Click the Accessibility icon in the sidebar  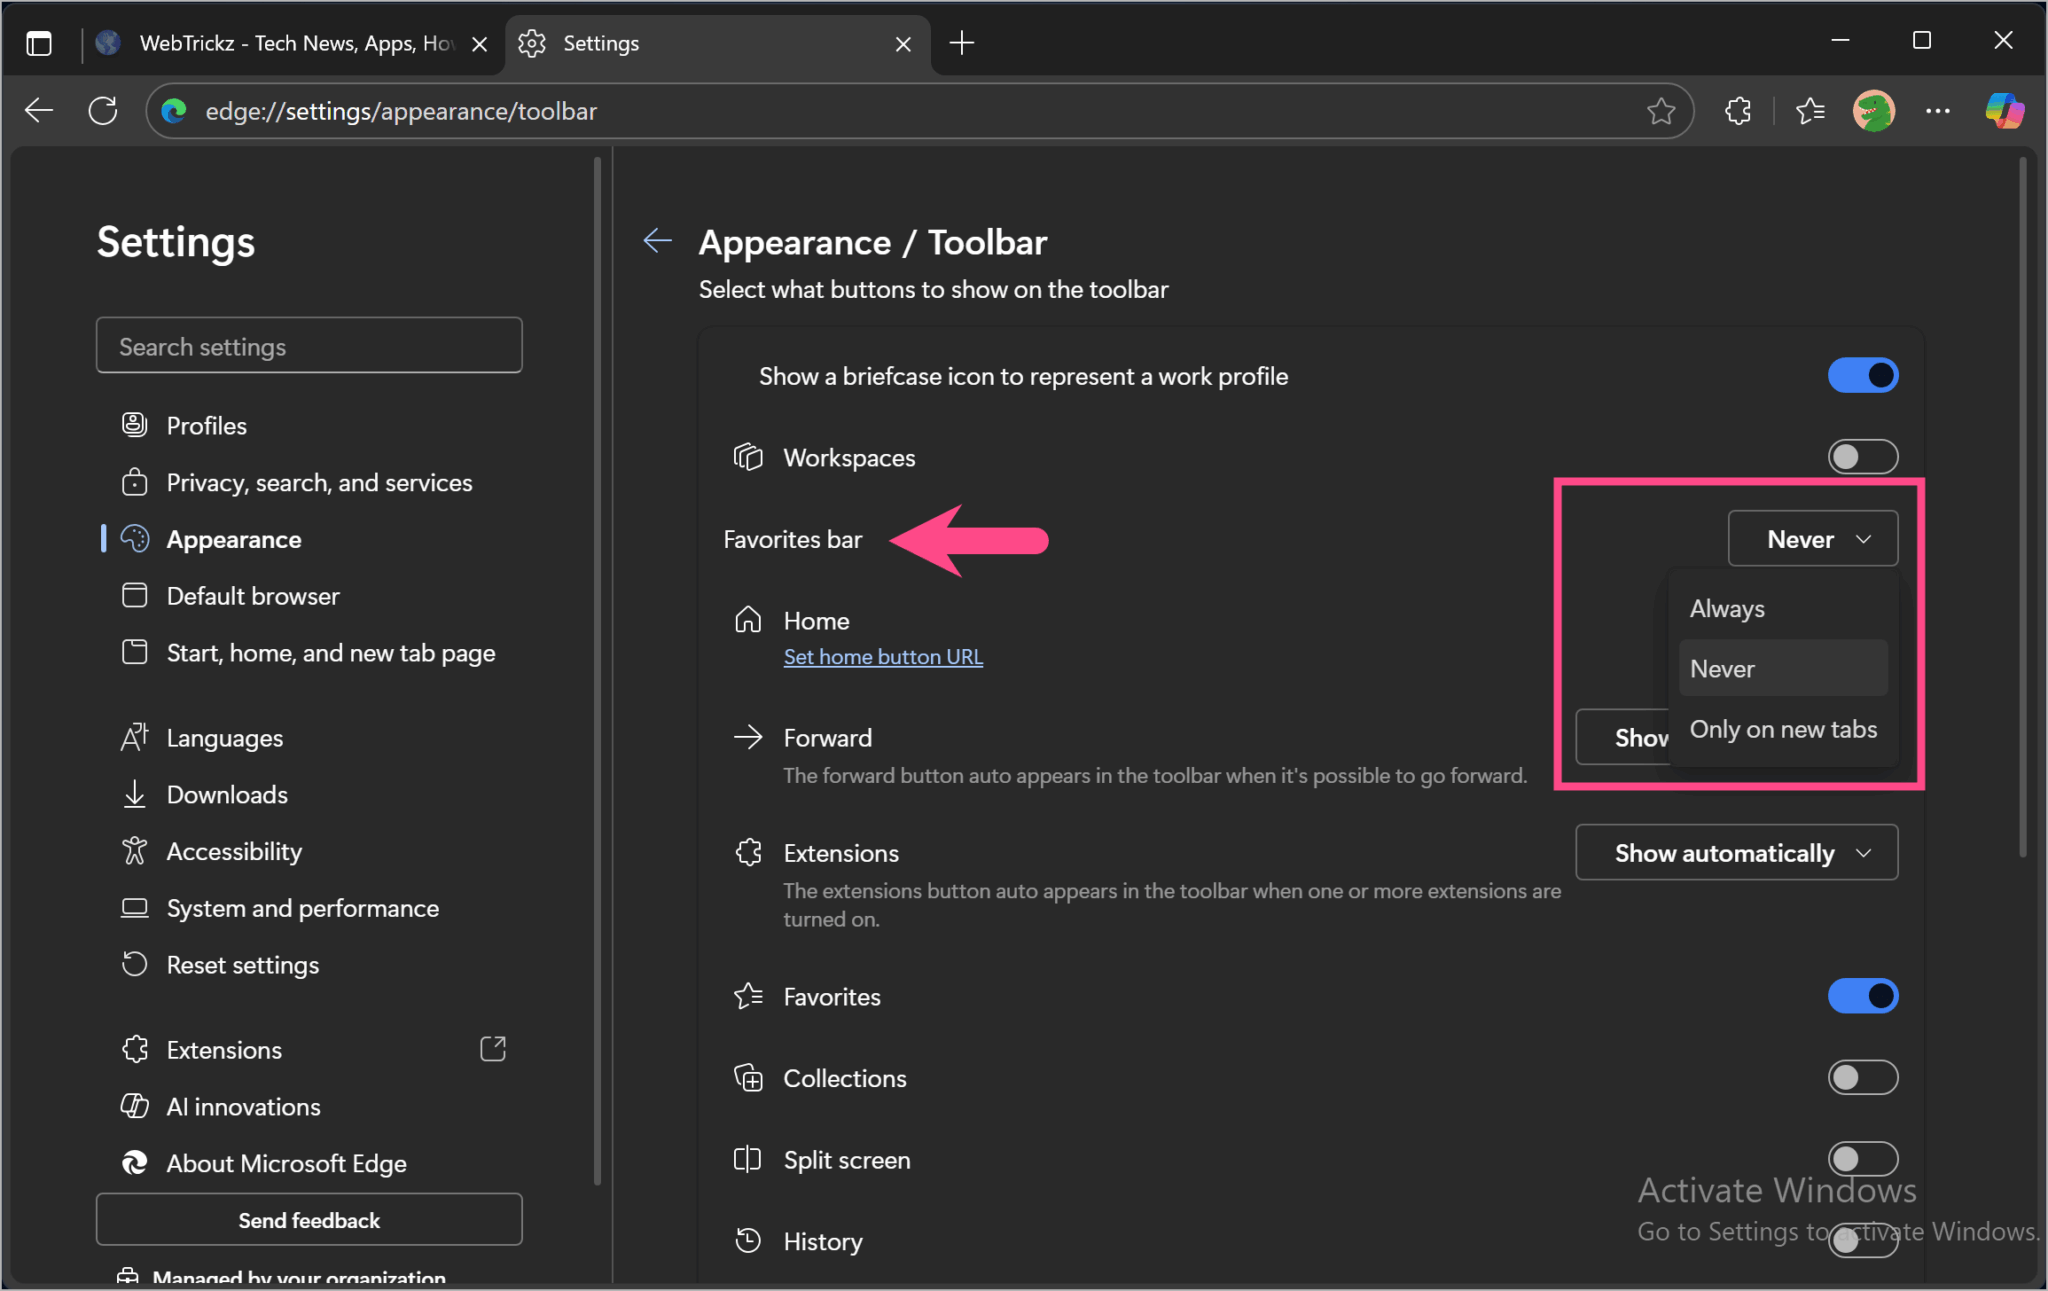click(136, 851)
